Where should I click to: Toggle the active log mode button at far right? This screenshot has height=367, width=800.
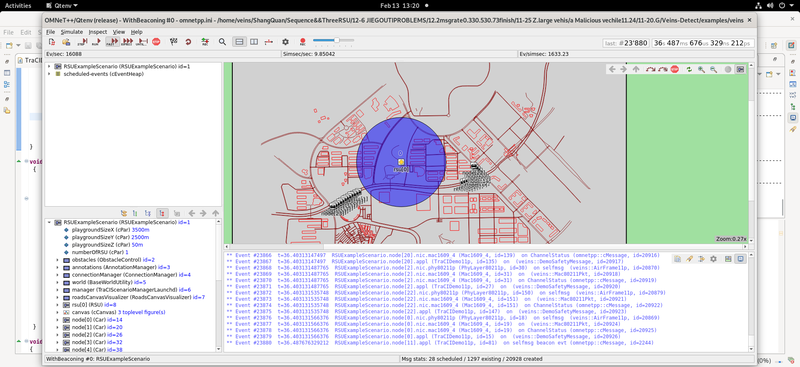pos(740,259)
